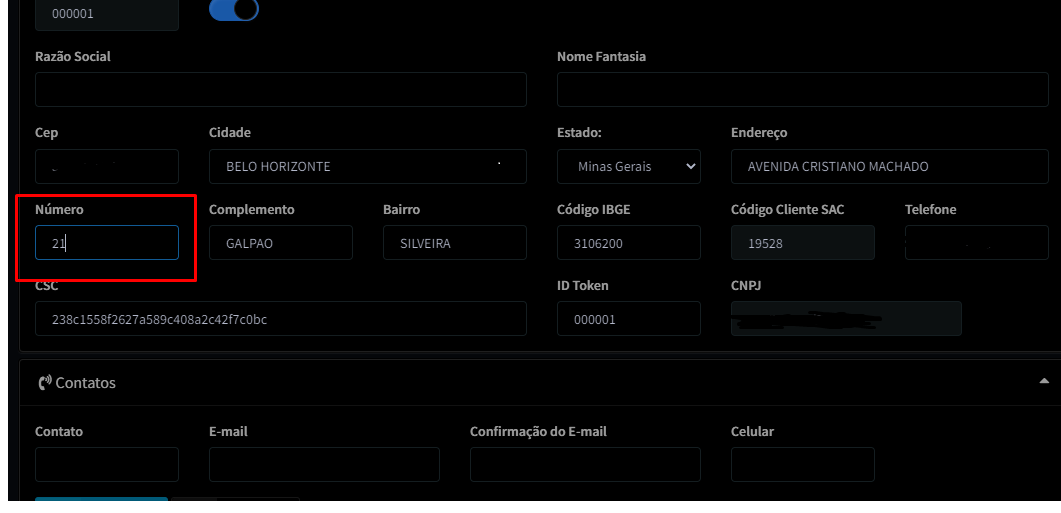Image resolution: width=1061 pixels, height=513 pixels.
Task: Click the ID Token field 000001
Action: coord(629,319)
